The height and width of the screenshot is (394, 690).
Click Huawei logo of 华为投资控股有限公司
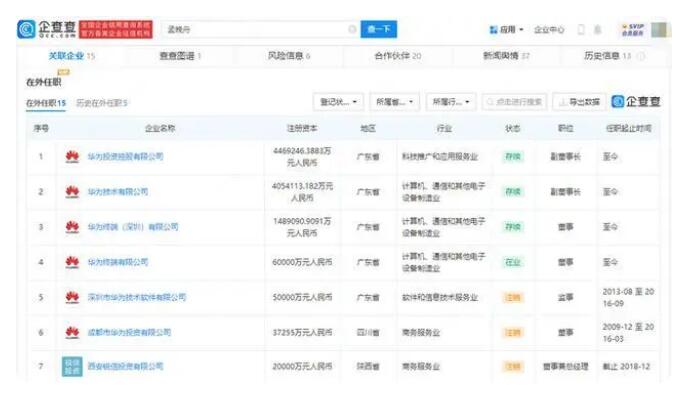pyautogui.click(x=72, y=157)
